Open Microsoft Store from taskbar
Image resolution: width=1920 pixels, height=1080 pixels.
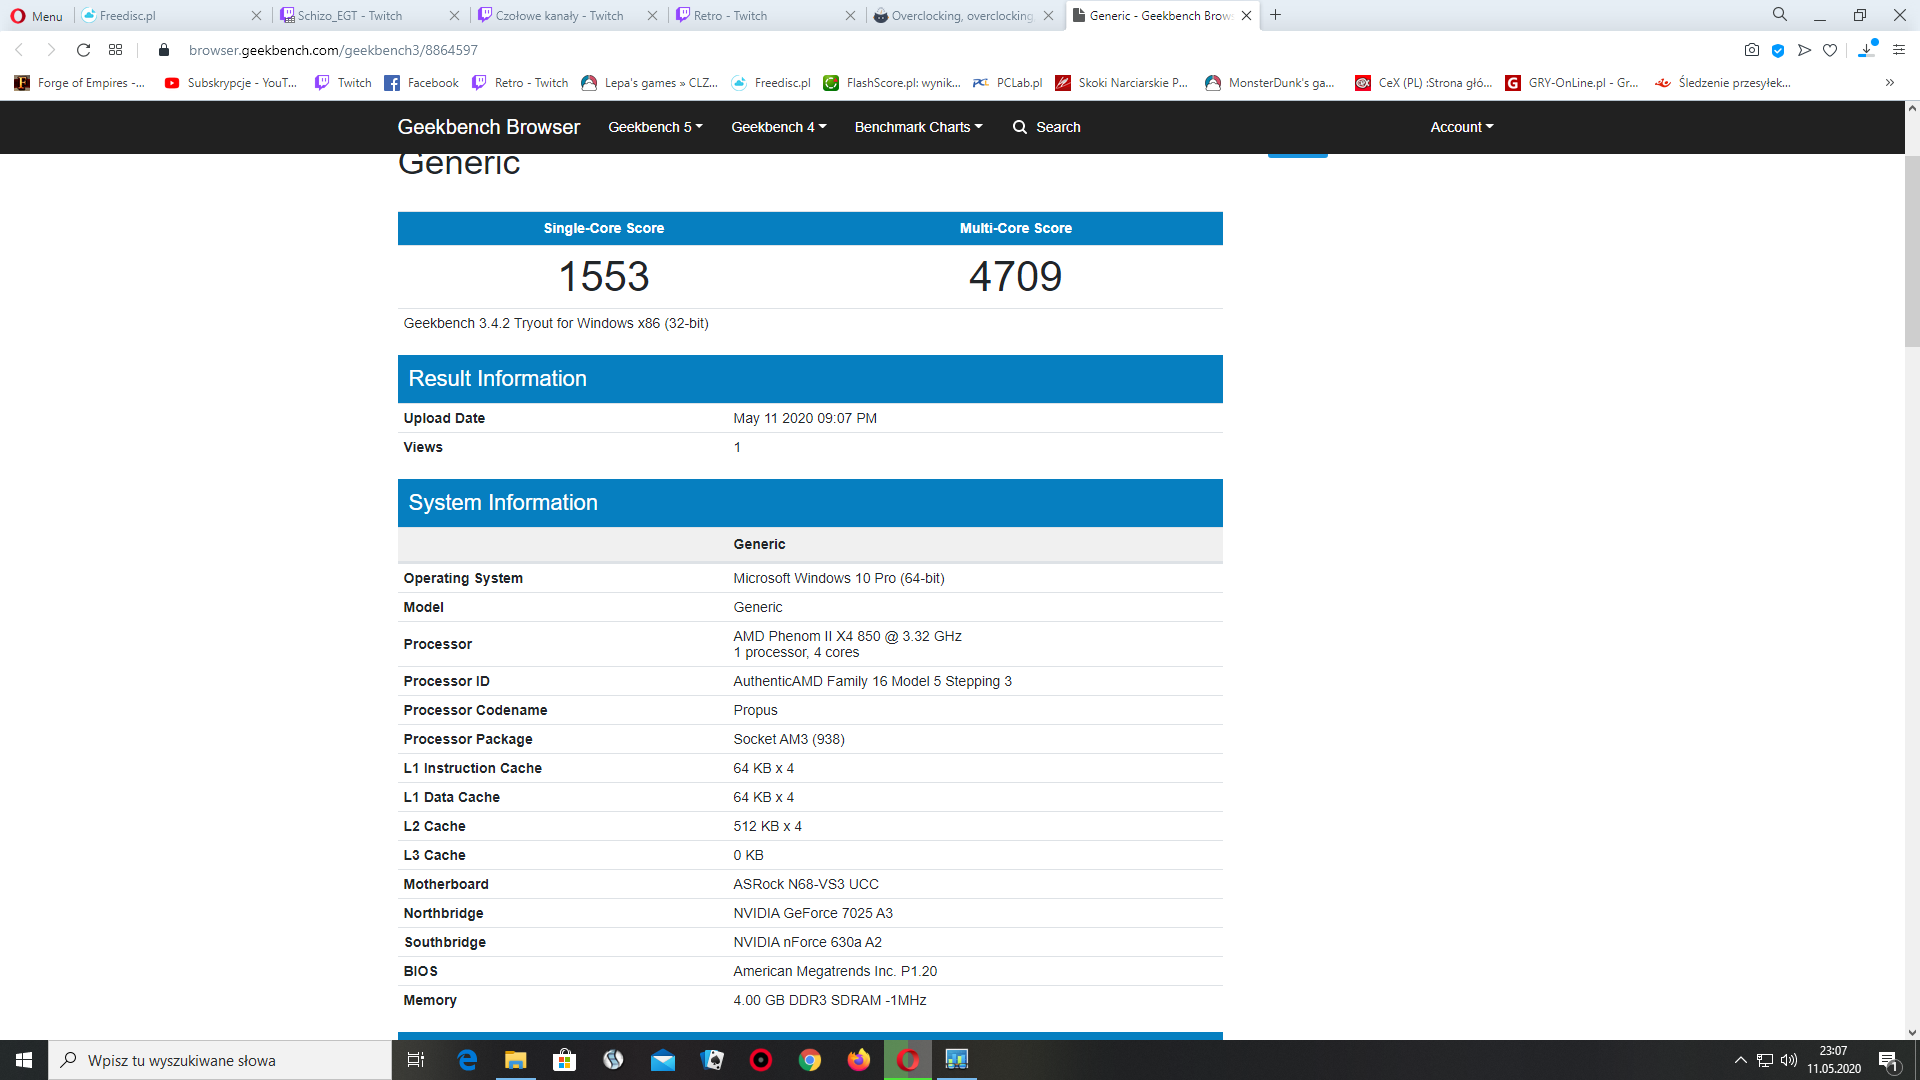click(x=565, y=1060)
